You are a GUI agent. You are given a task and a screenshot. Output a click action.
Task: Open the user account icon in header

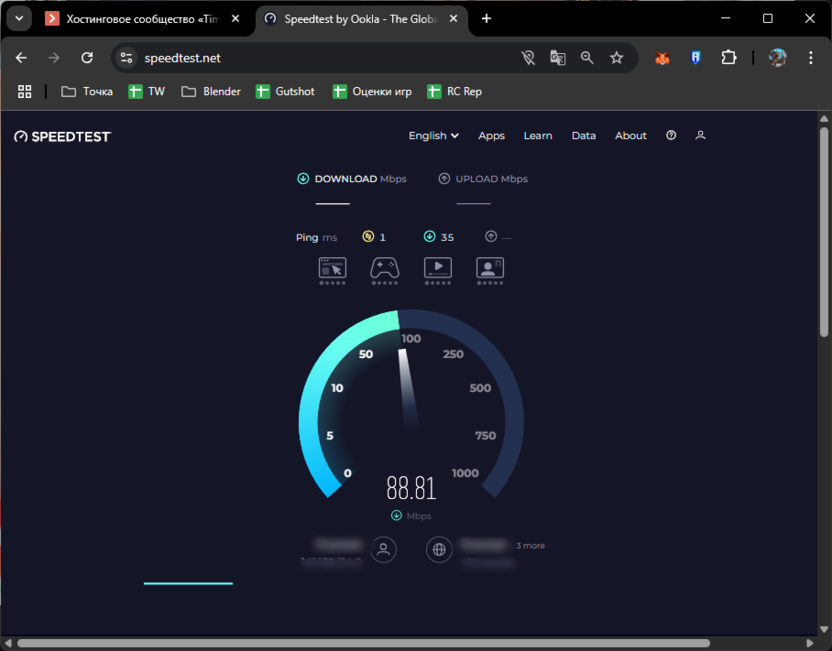click(x=700, y=136)
